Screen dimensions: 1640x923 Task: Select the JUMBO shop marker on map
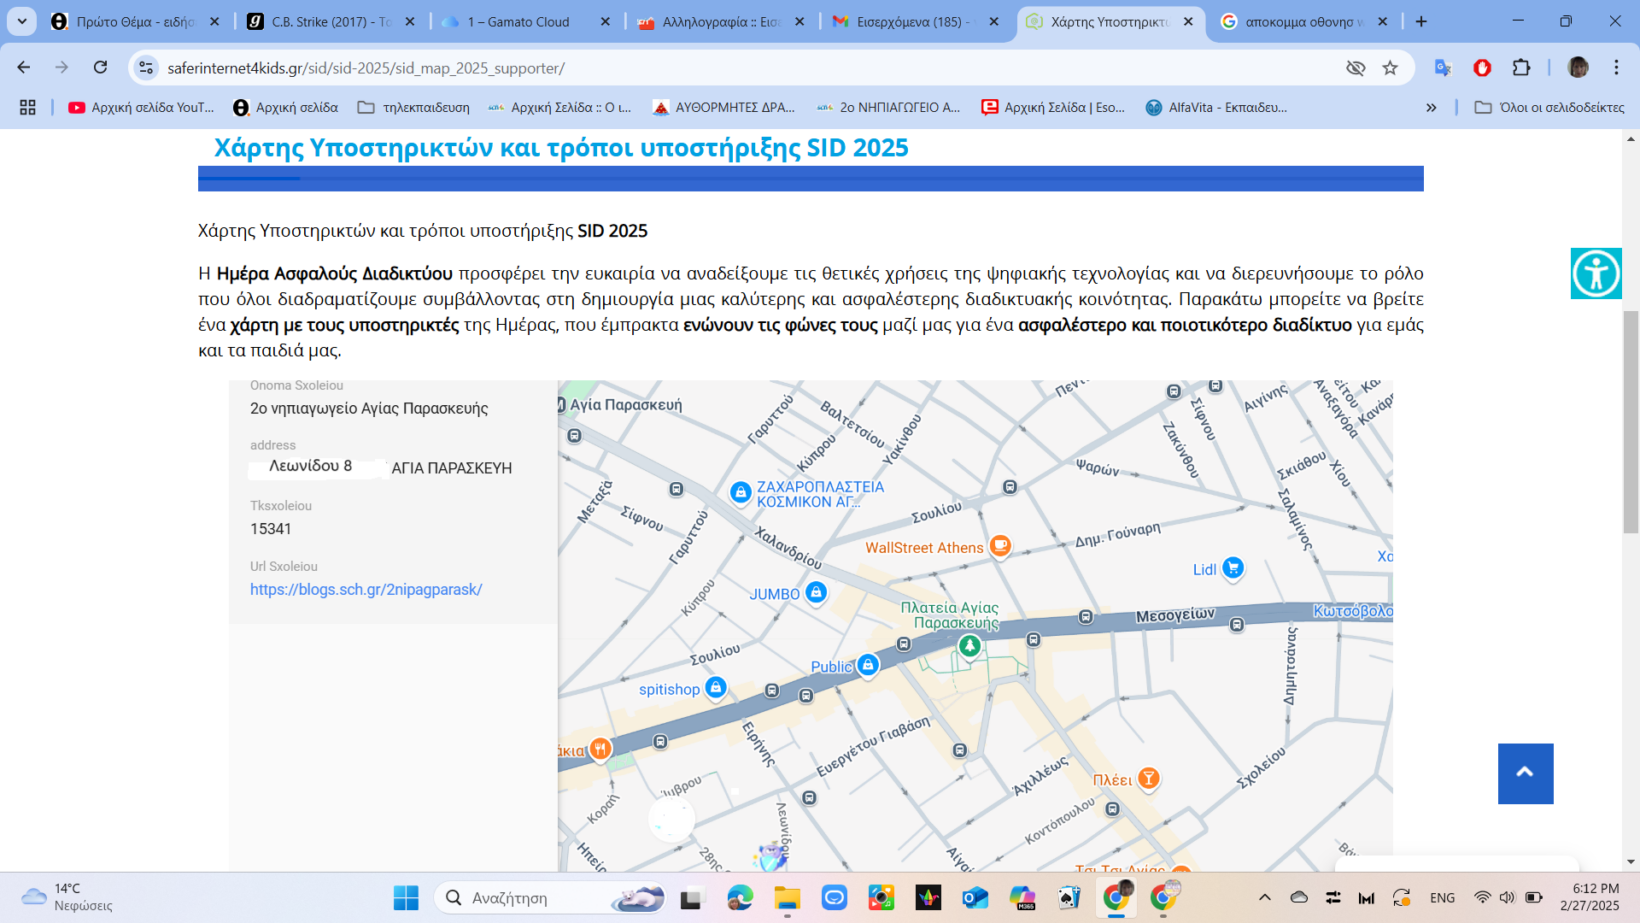pyautogui.click(x=816, y=592)
